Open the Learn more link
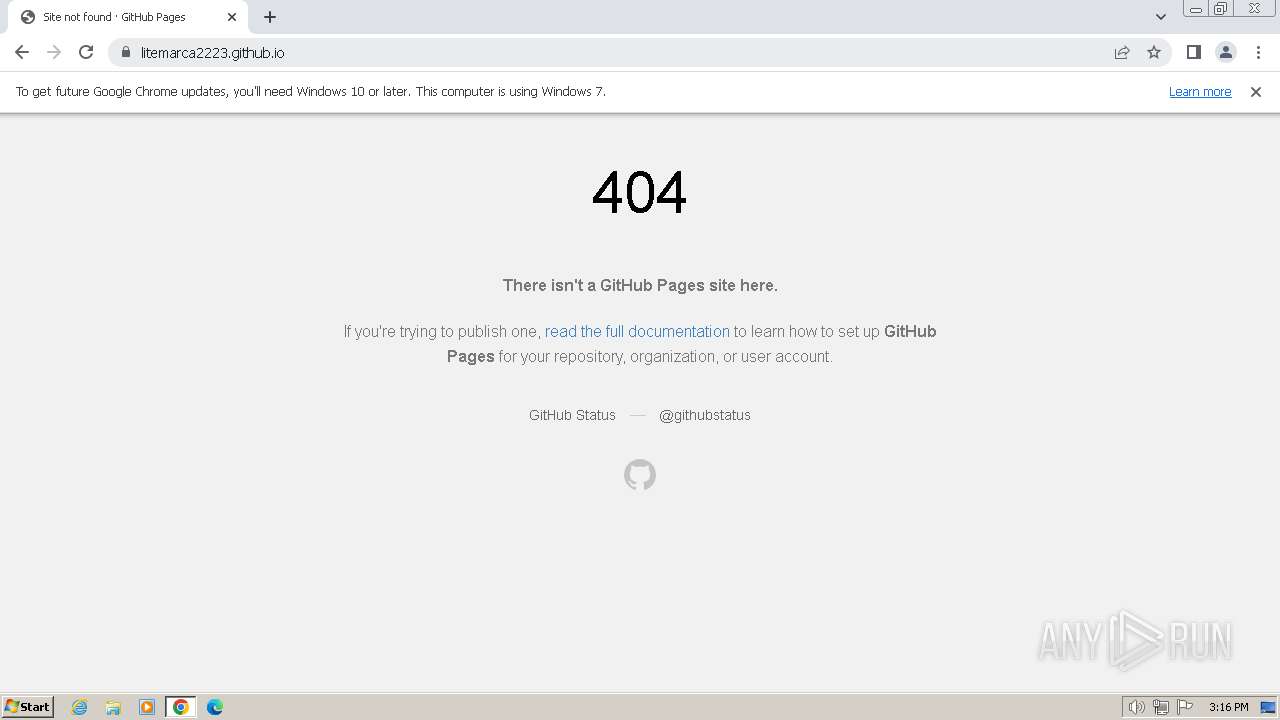The image size is (1280, 720). 1200,91
